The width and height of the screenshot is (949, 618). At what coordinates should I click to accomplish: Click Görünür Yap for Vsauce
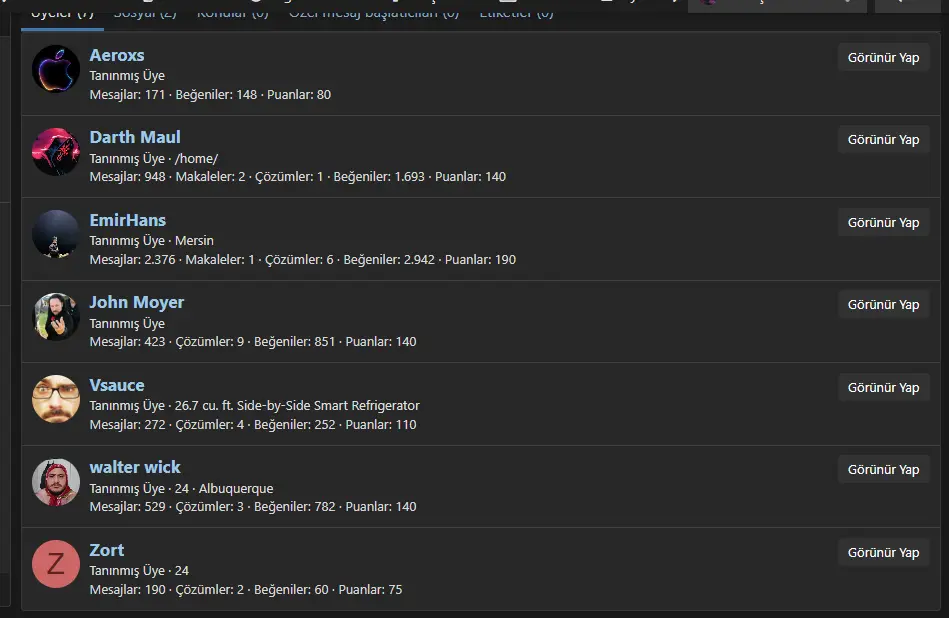coord(883,387)
